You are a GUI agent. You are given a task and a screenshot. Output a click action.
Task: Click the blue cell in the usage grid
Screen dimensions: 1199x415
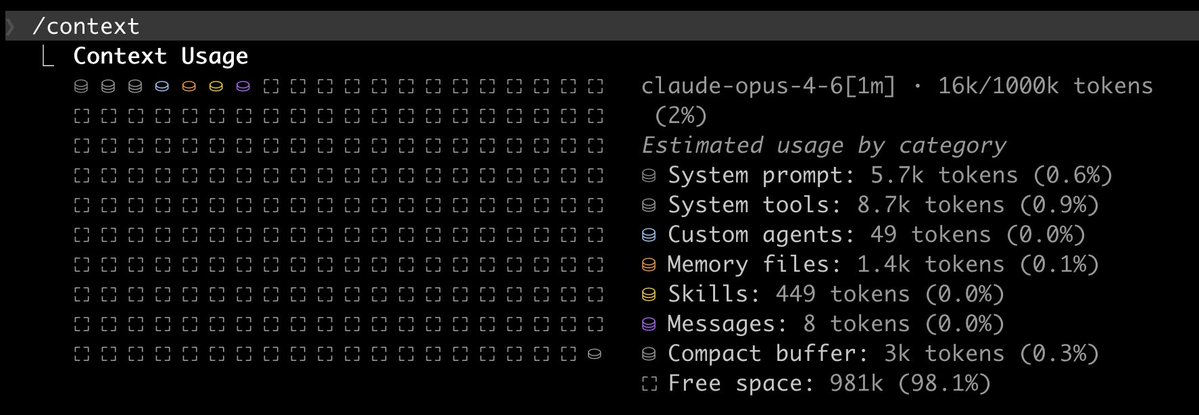click(x=162, y=87)
